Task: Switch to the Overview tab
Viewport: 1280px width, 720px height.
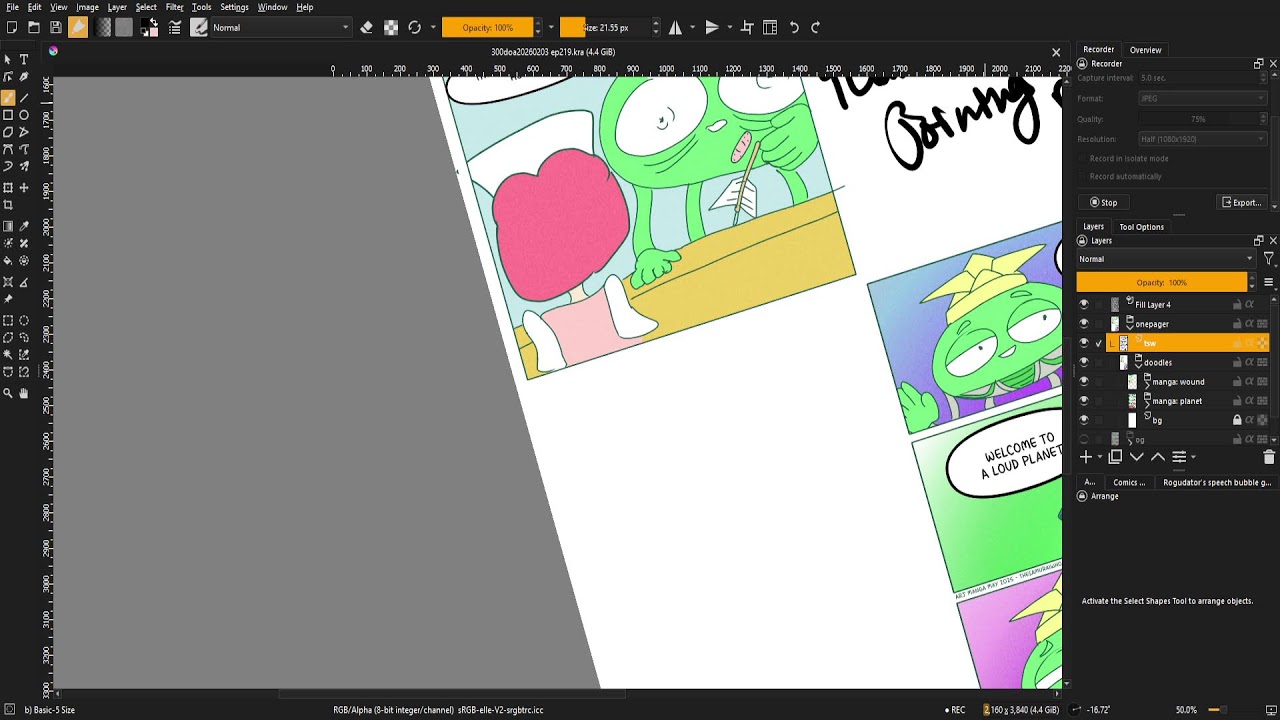Action: pyautogui.click(x=1145, y=50)
